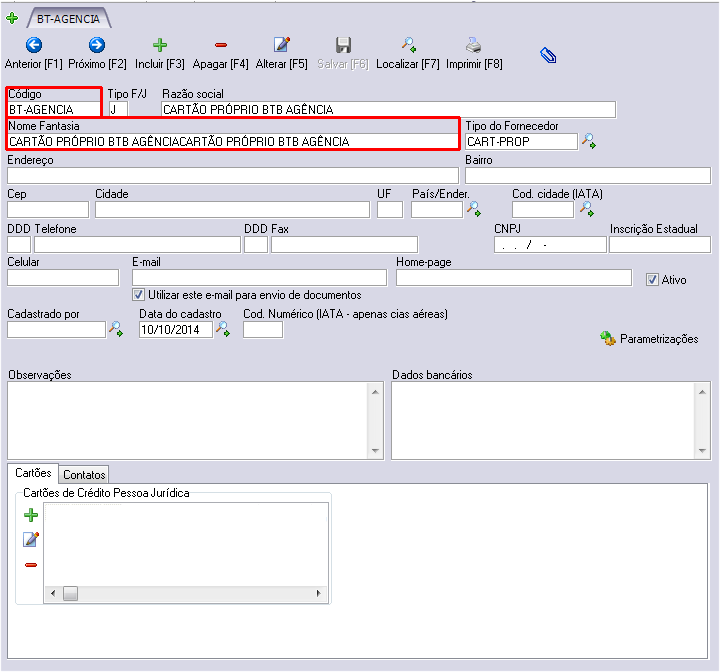Switch to the Contatos tab
This screenshot has height=672, width=720.
84,474
